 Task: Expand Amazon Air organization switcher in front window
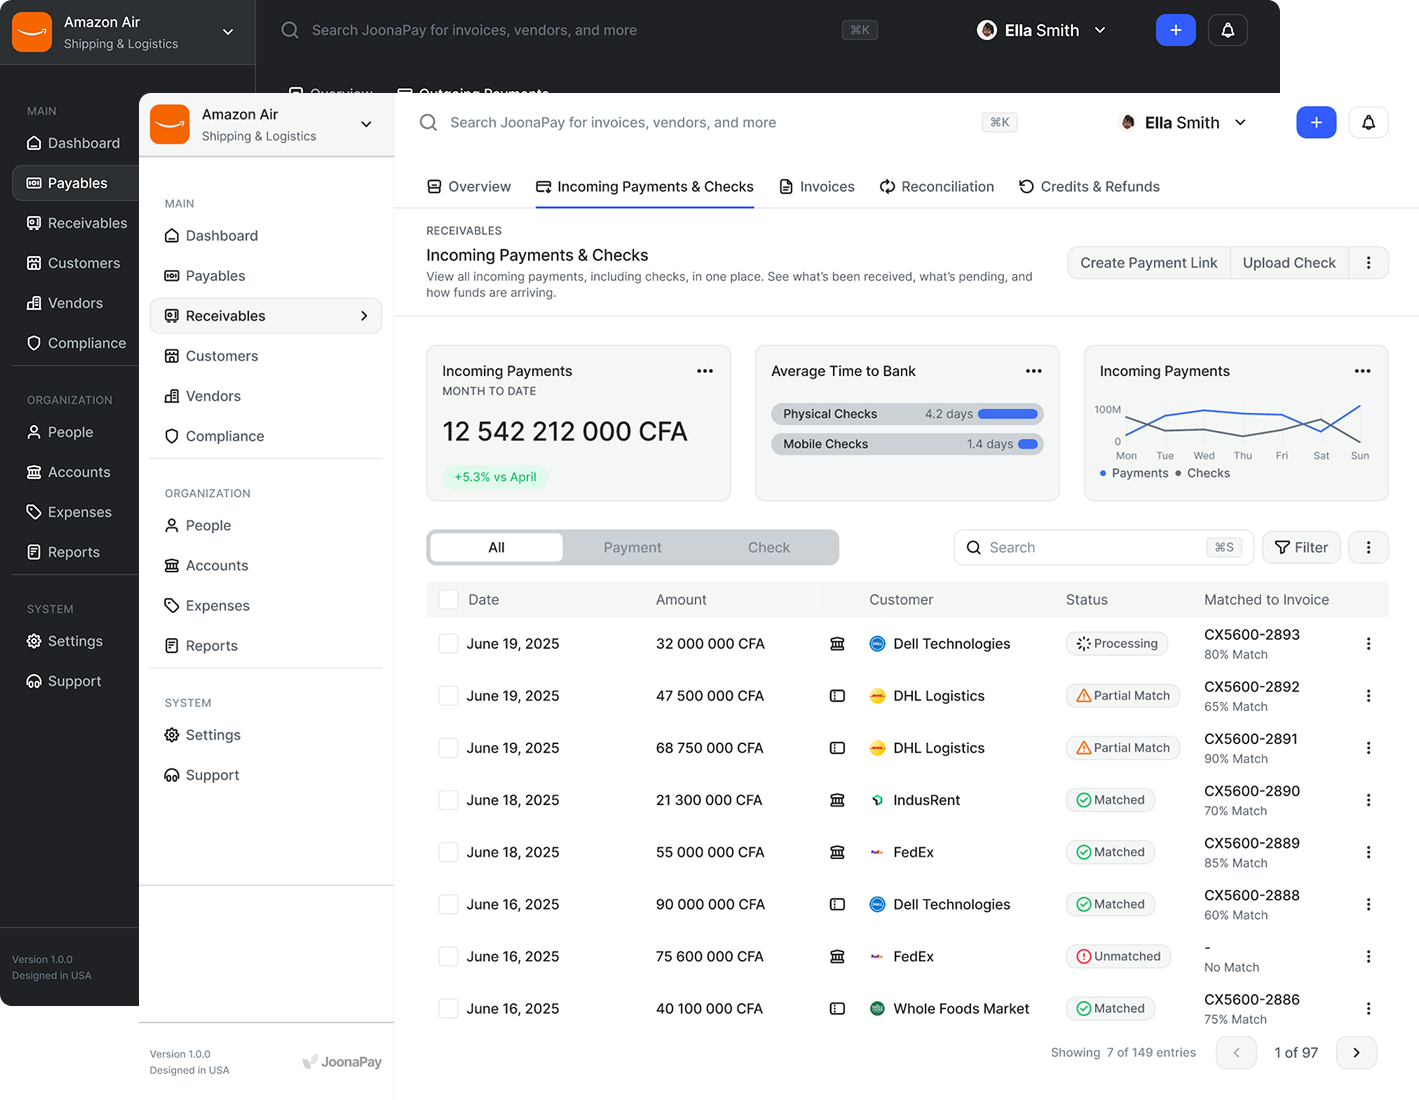point(366,124)
